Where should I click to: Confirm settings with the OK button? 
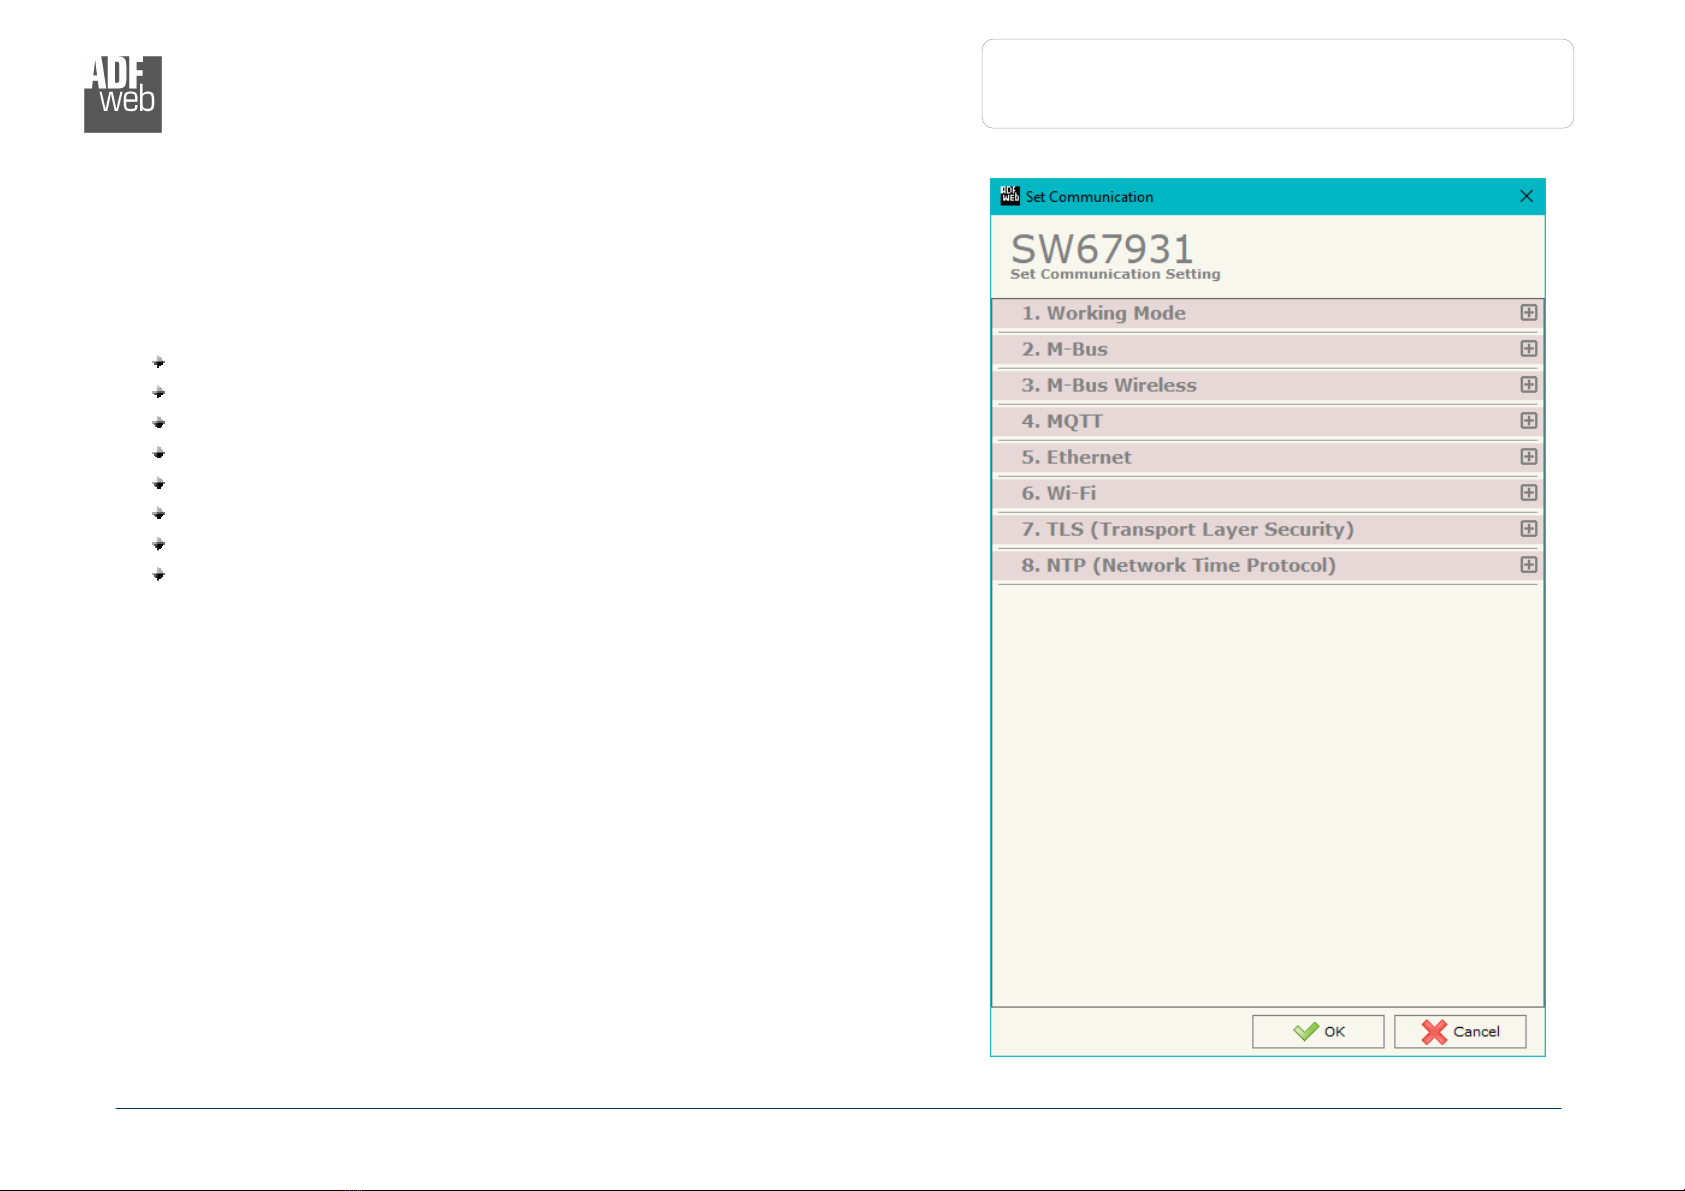(1318, 1032)
